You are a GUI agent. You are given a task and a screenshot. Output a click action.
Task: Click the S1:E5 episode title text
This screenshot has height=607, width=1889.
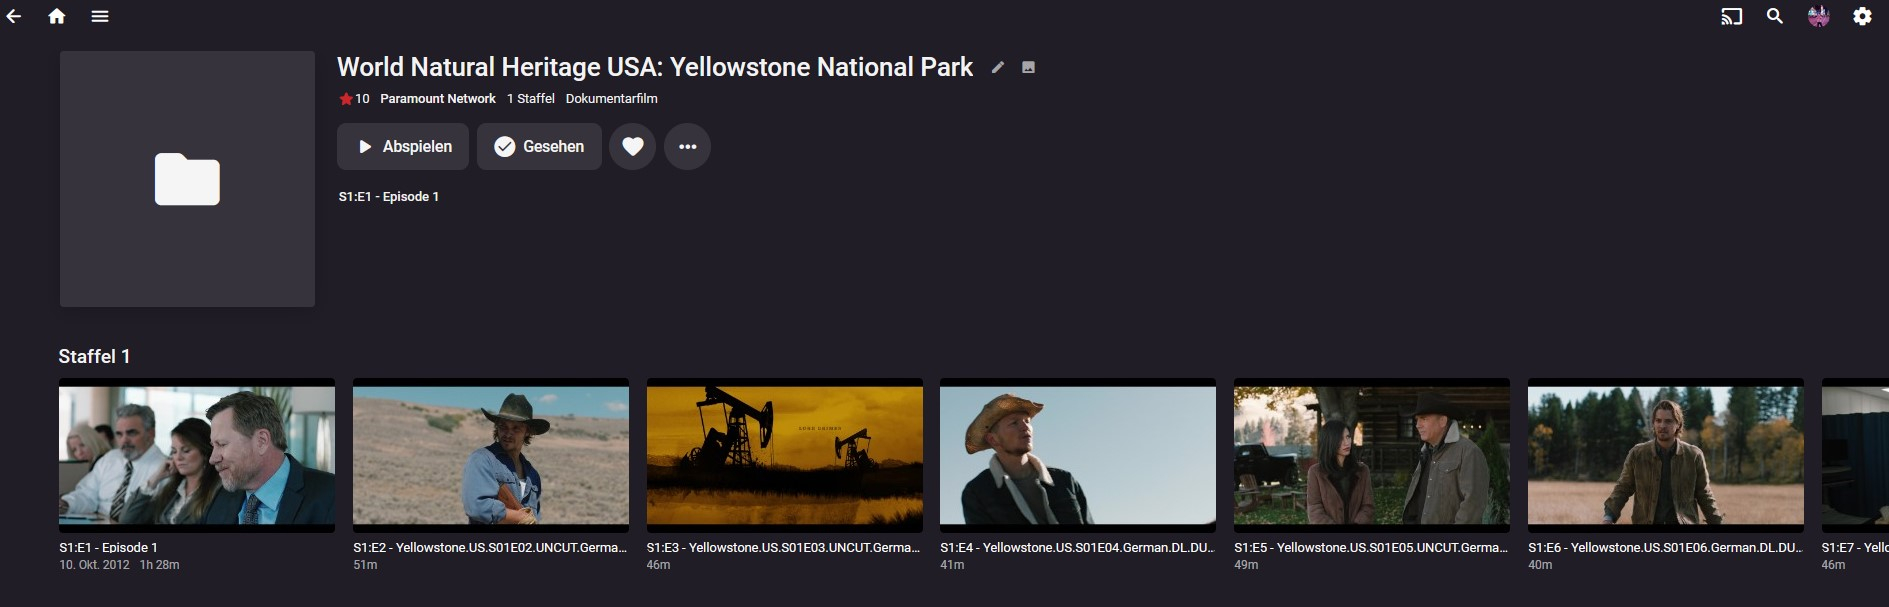1371,548
